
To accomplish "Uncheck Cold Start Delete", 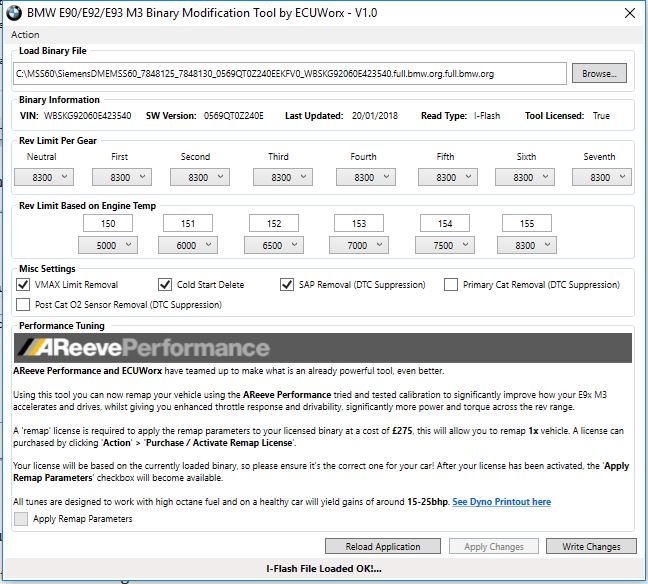I will click(165, 284).
